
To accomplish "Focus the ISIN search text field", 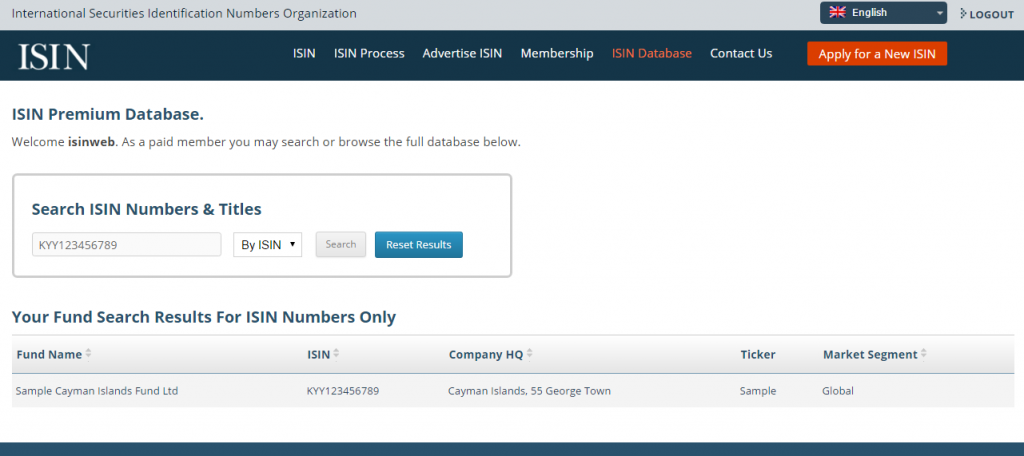I will point(127,244).
